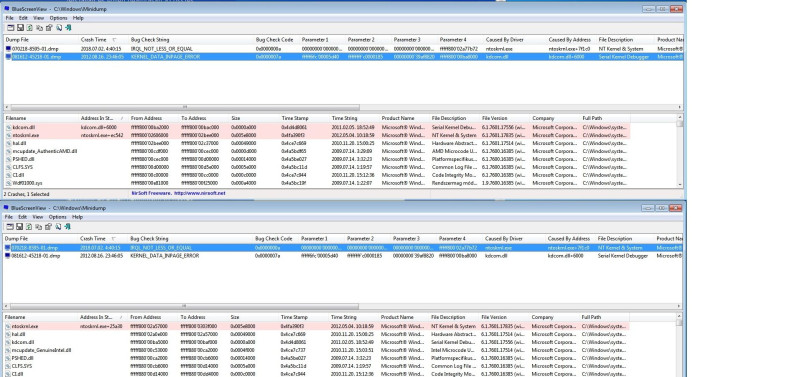The image size is (800, 377).
Task: Sort by Bug Check String column, upper window
Action: [191, 39]
